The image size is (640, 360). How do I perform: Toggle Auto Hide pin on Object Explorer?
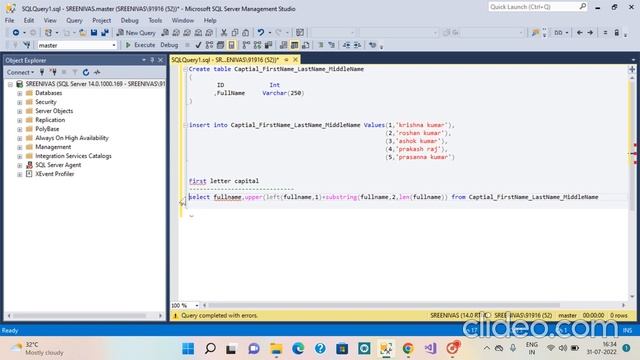(152, 60)
